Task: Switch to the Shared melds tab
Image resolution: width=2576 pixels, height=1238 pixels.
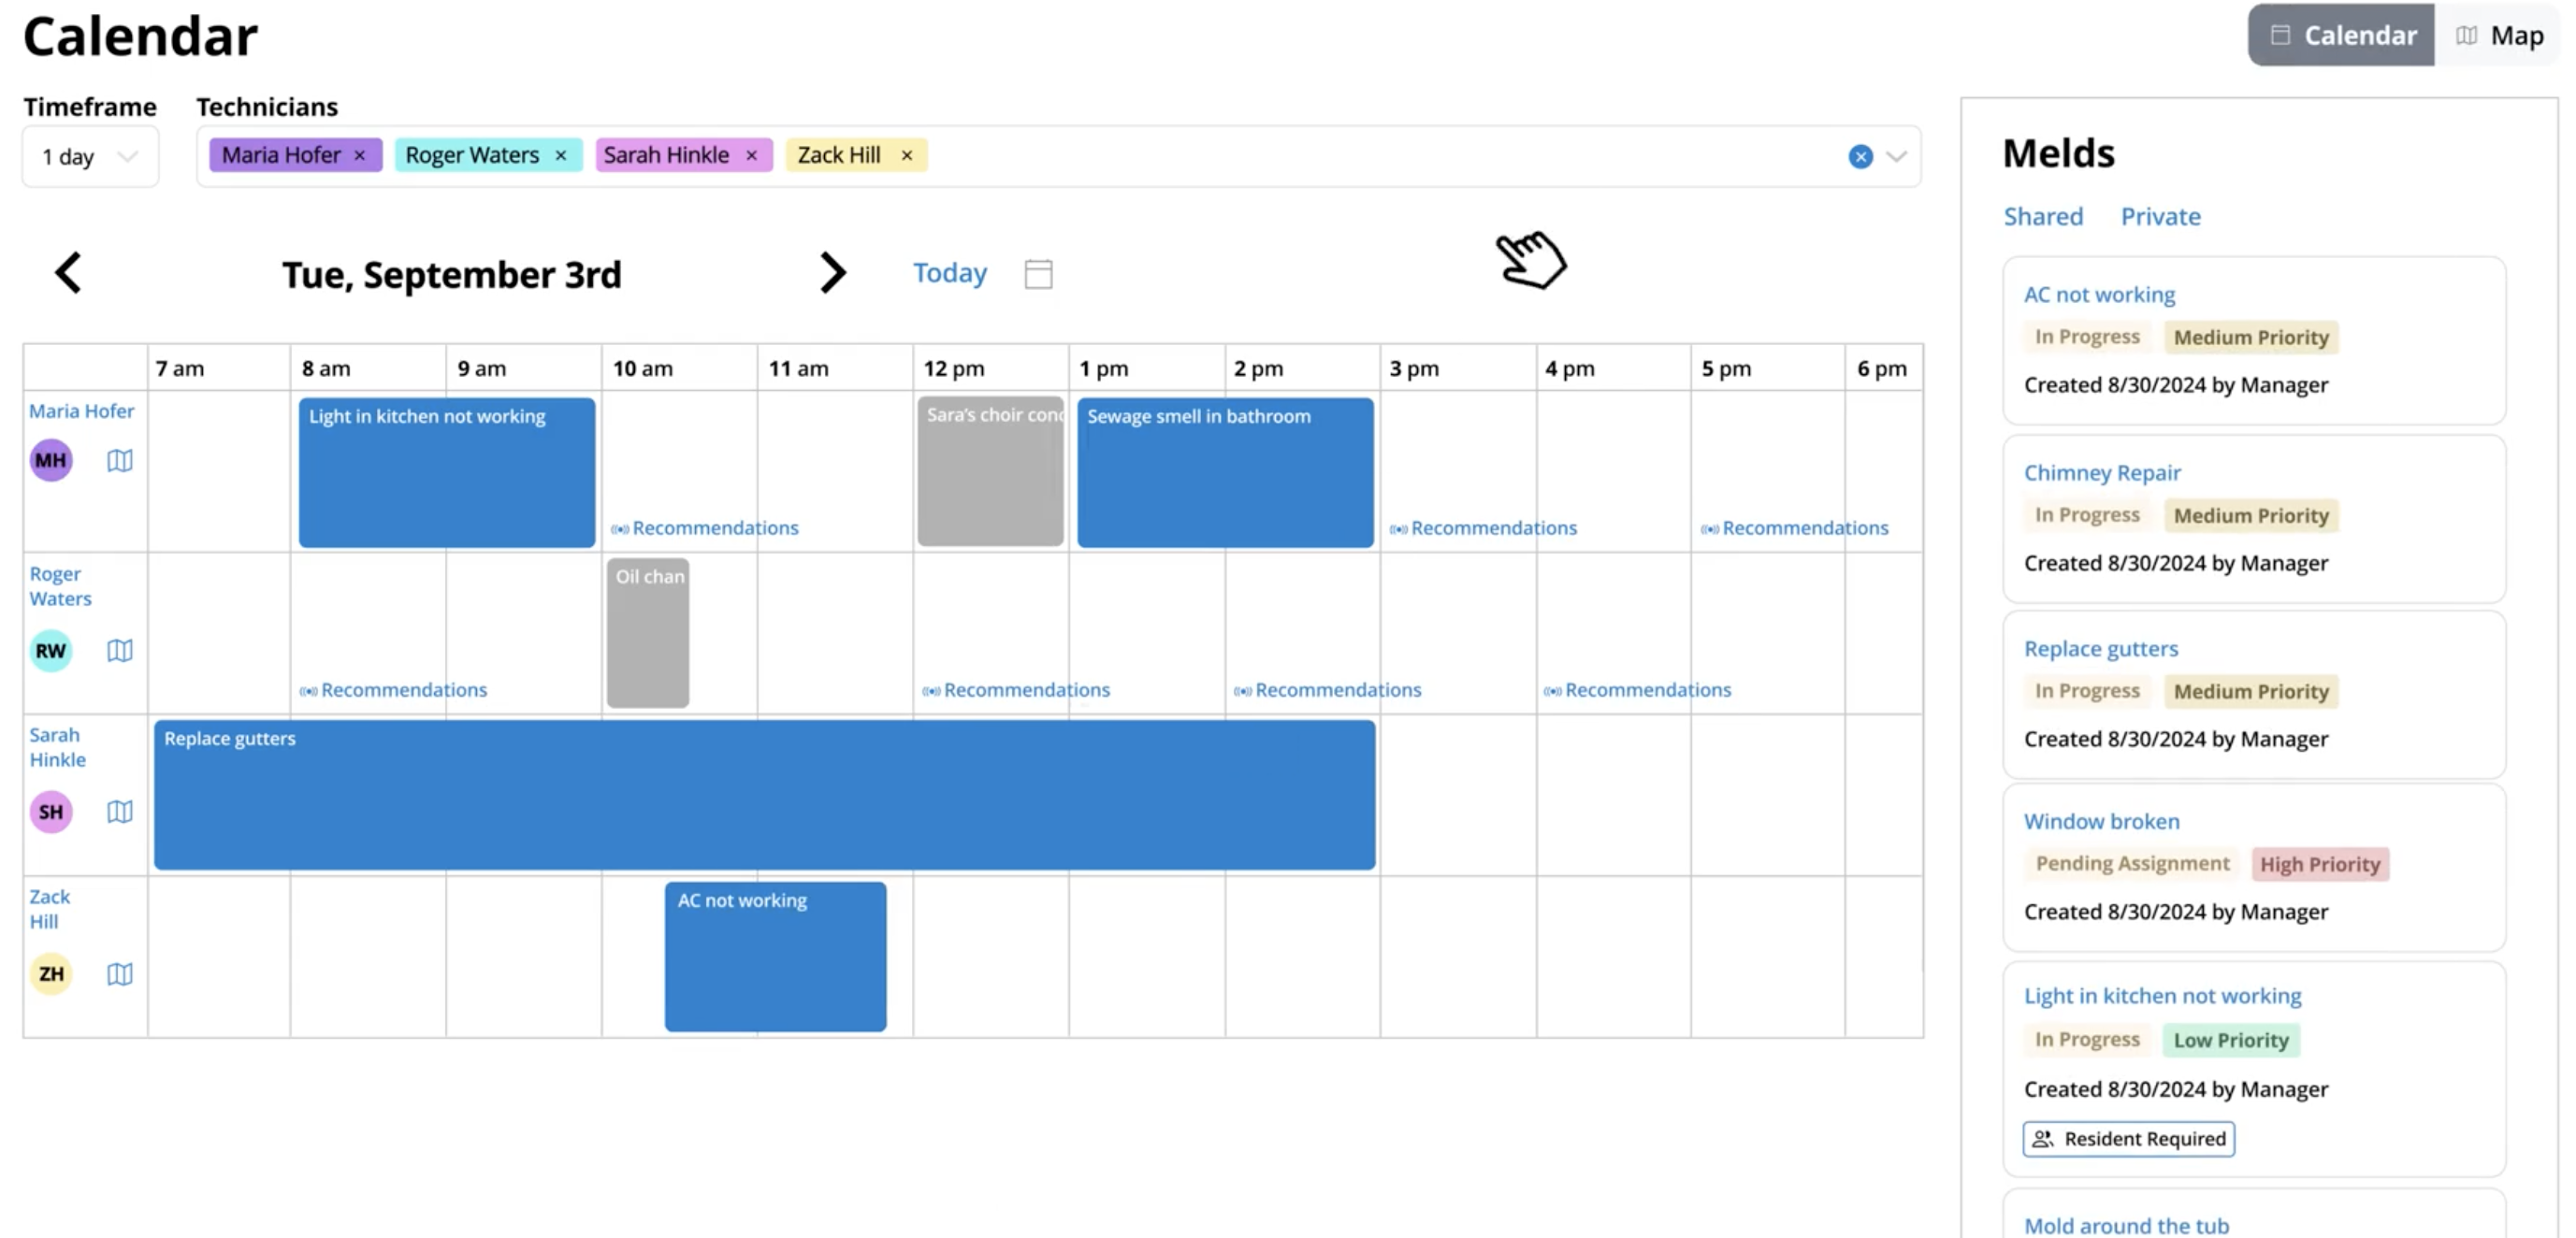Action: (2043, 216)
